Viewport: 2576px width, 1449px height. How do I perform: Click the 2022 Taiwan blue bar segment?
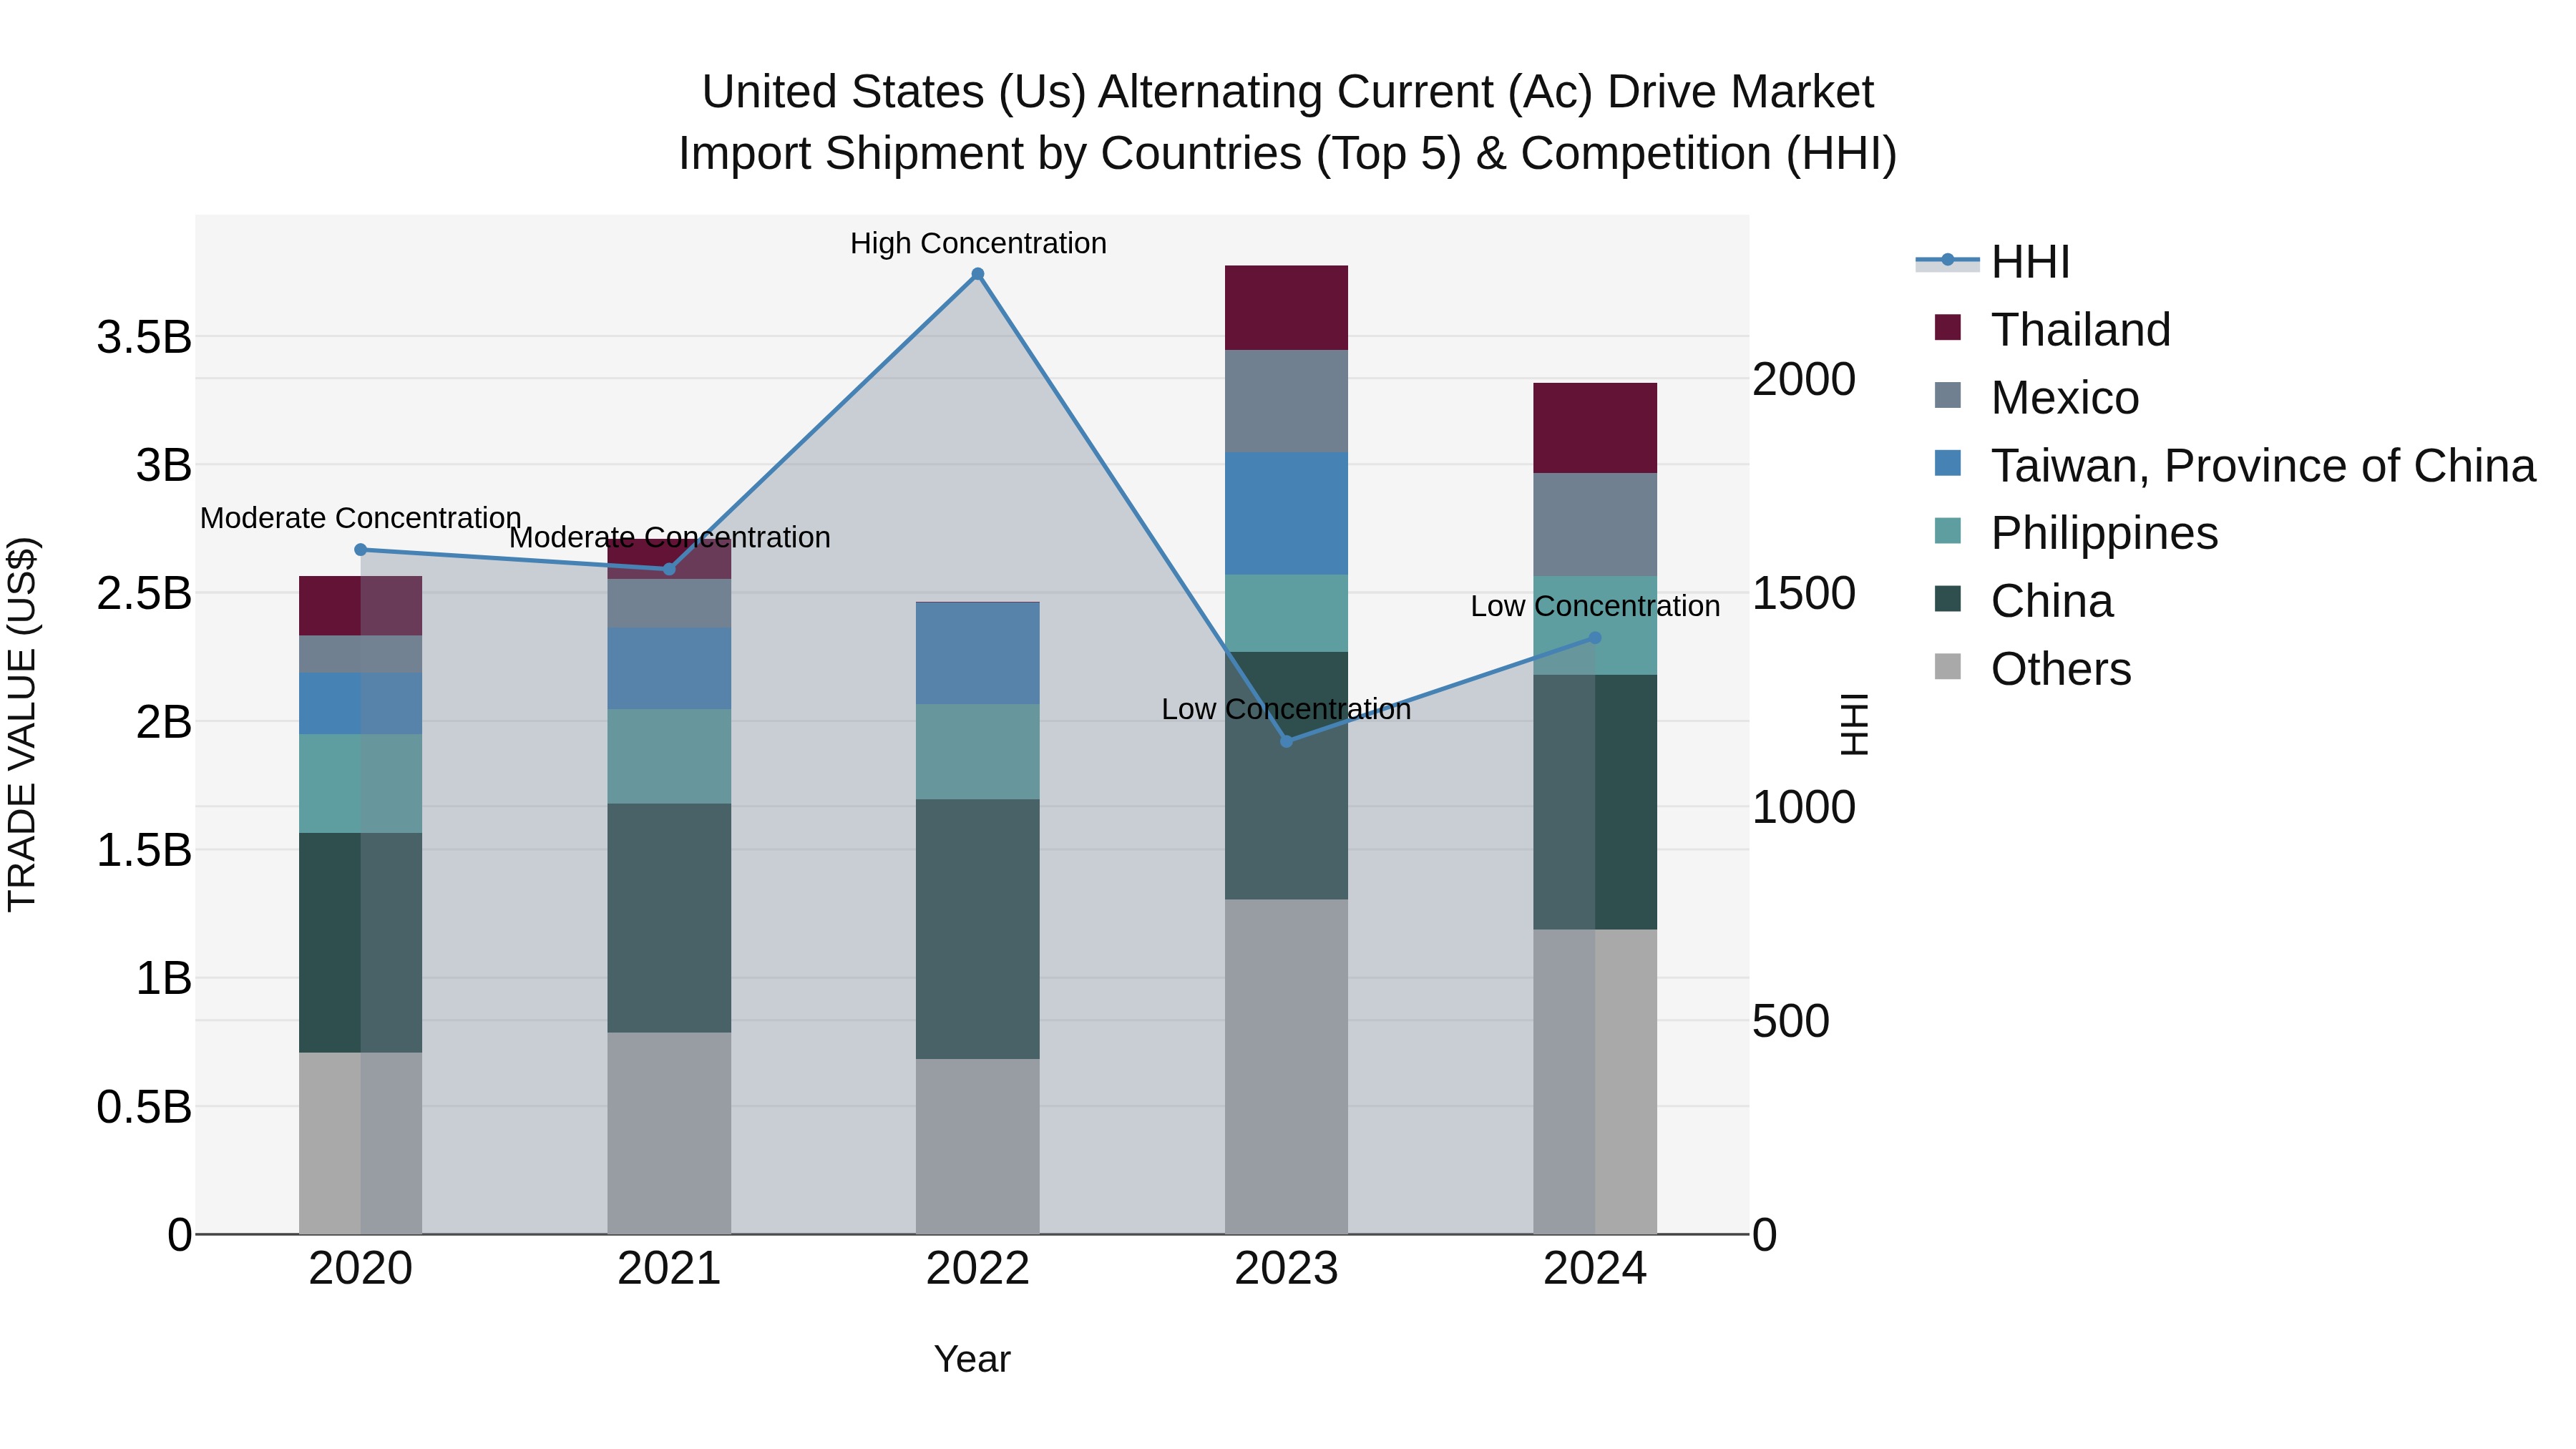978,654
